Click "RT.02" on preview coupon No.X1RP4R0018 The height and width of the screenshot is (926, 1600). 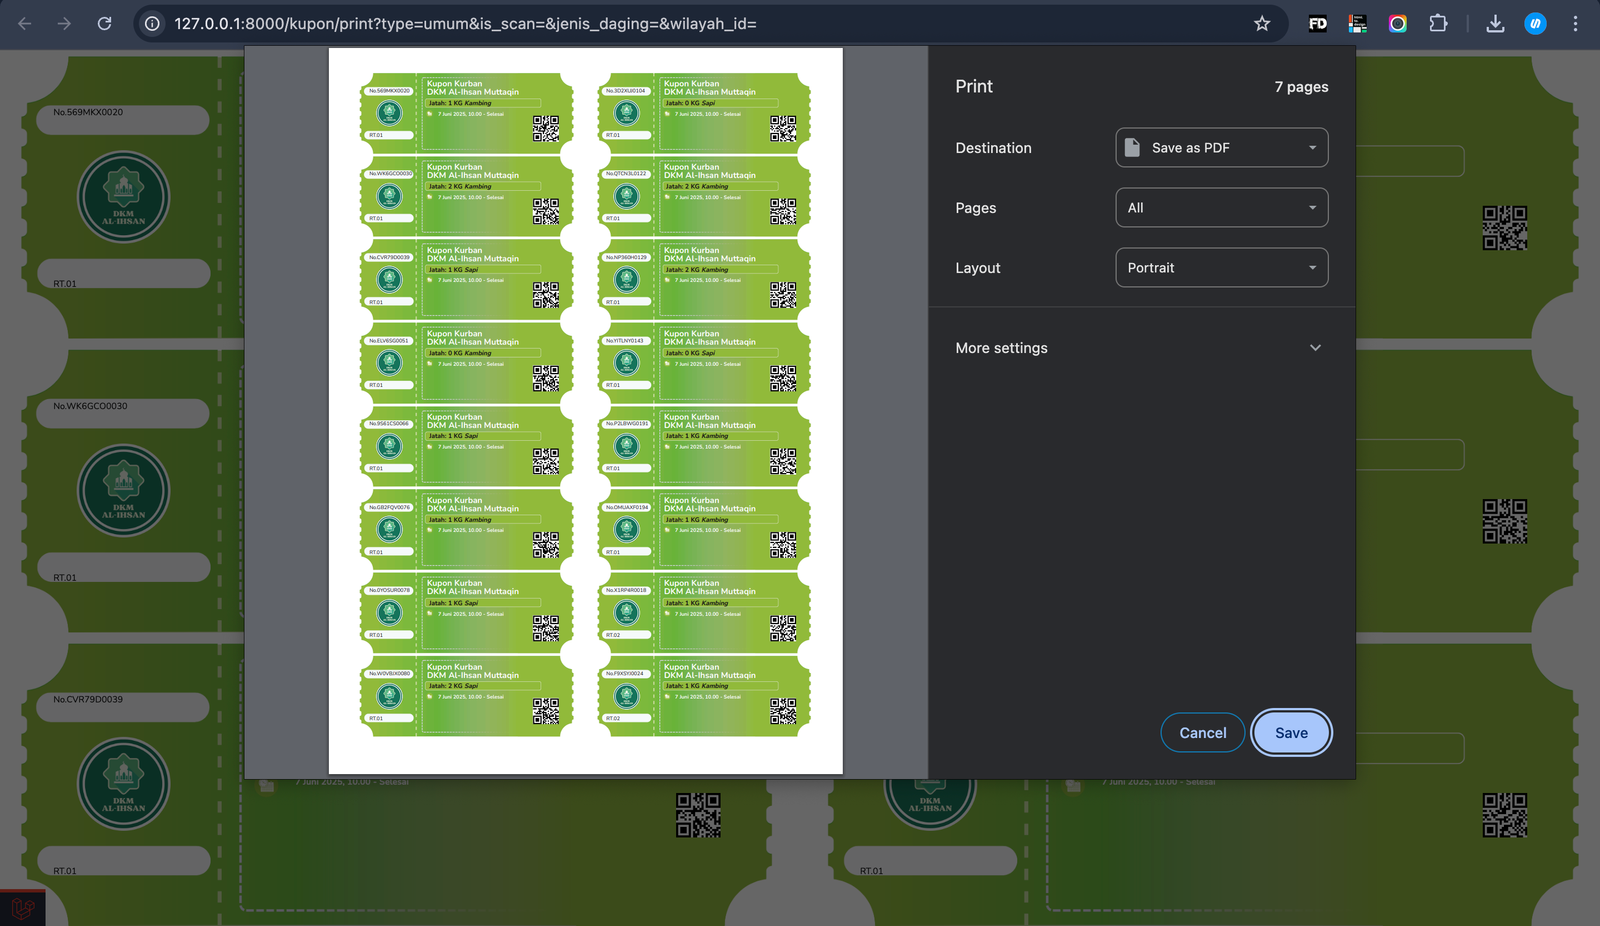point(613,635)
